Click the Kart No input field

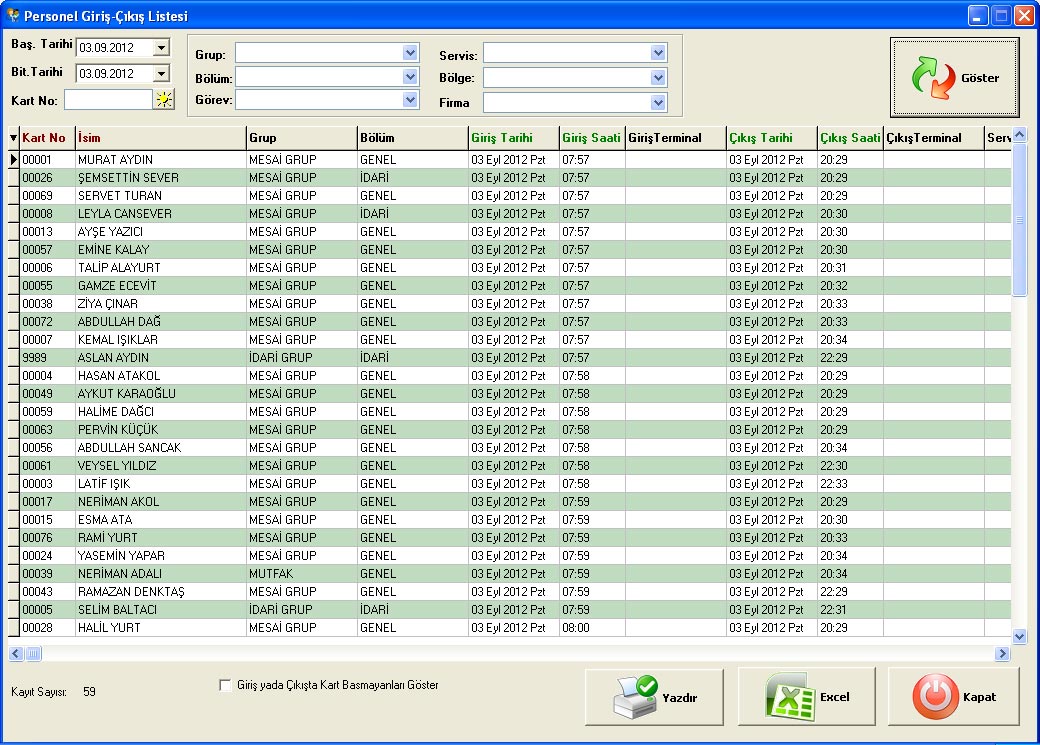coord(108,99)
